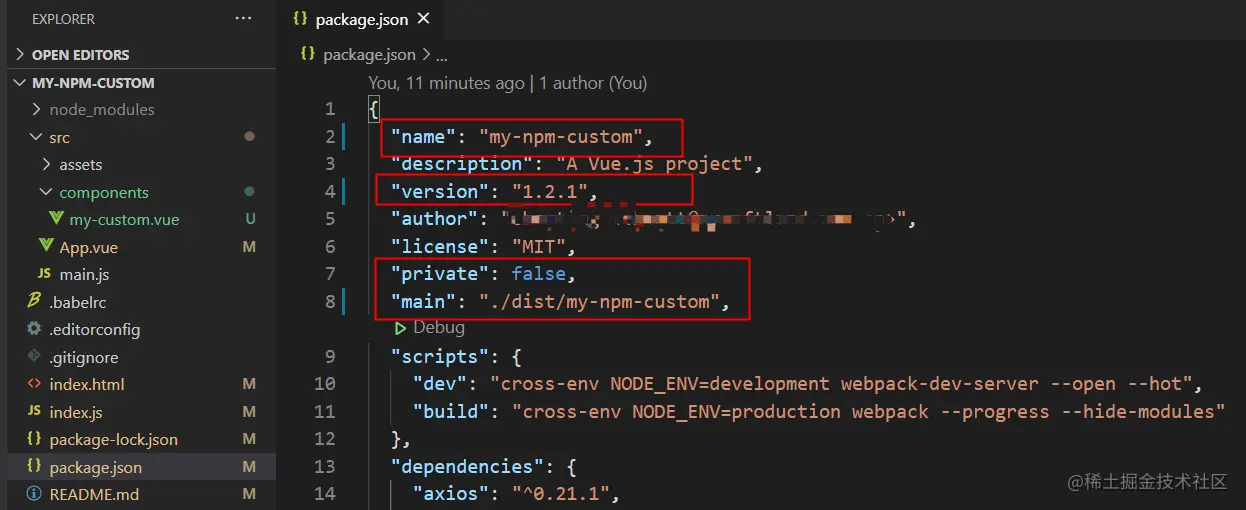Click the Debug code lens above scripts
This screenshot has height=510, width=1246.
[439, 328]
